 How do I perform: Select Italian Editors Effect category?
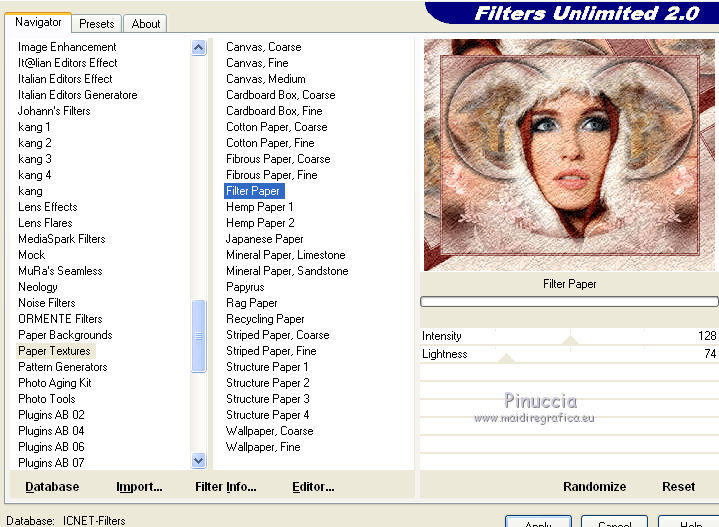coord(65,79)
